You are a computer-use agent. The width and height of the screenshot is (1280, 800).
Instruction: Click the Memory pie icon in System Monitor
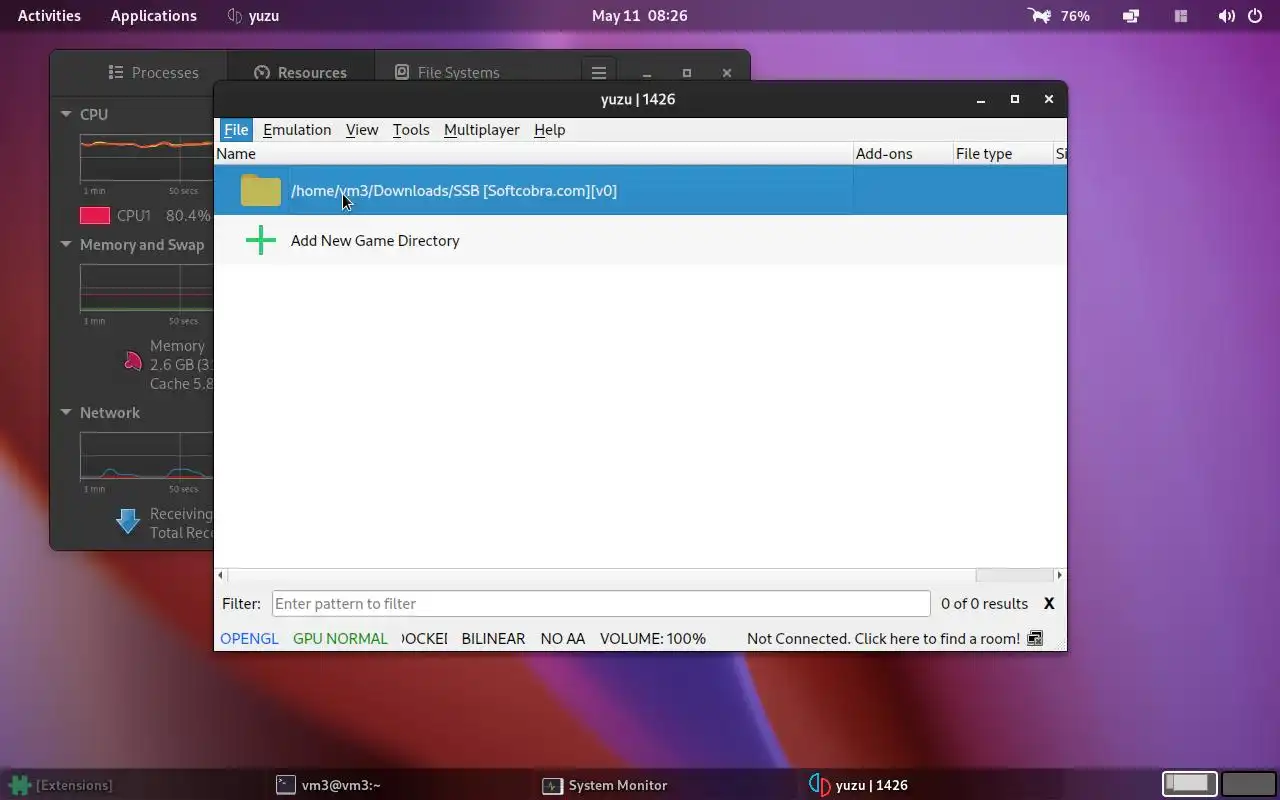click(133, 360)
